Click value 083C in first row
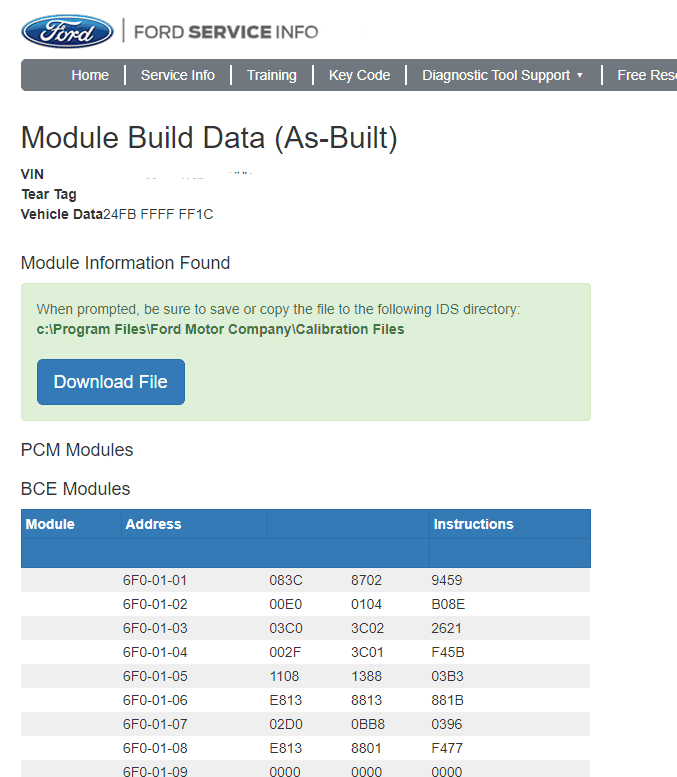This screenshot has height=777, width=677. [286, 580]
